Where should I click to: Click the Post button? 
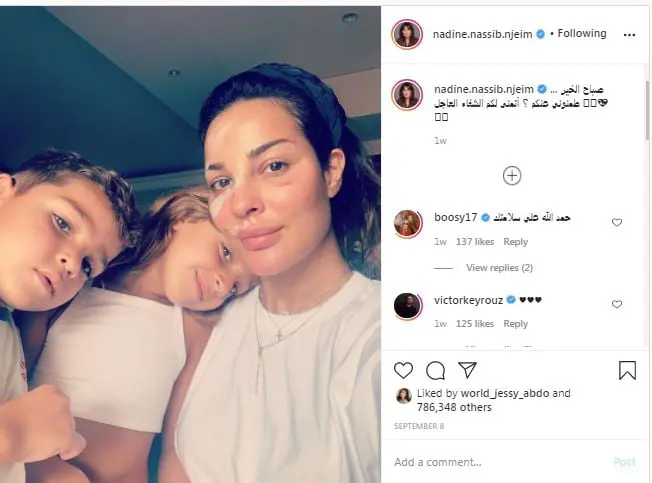tap(624, 462)
